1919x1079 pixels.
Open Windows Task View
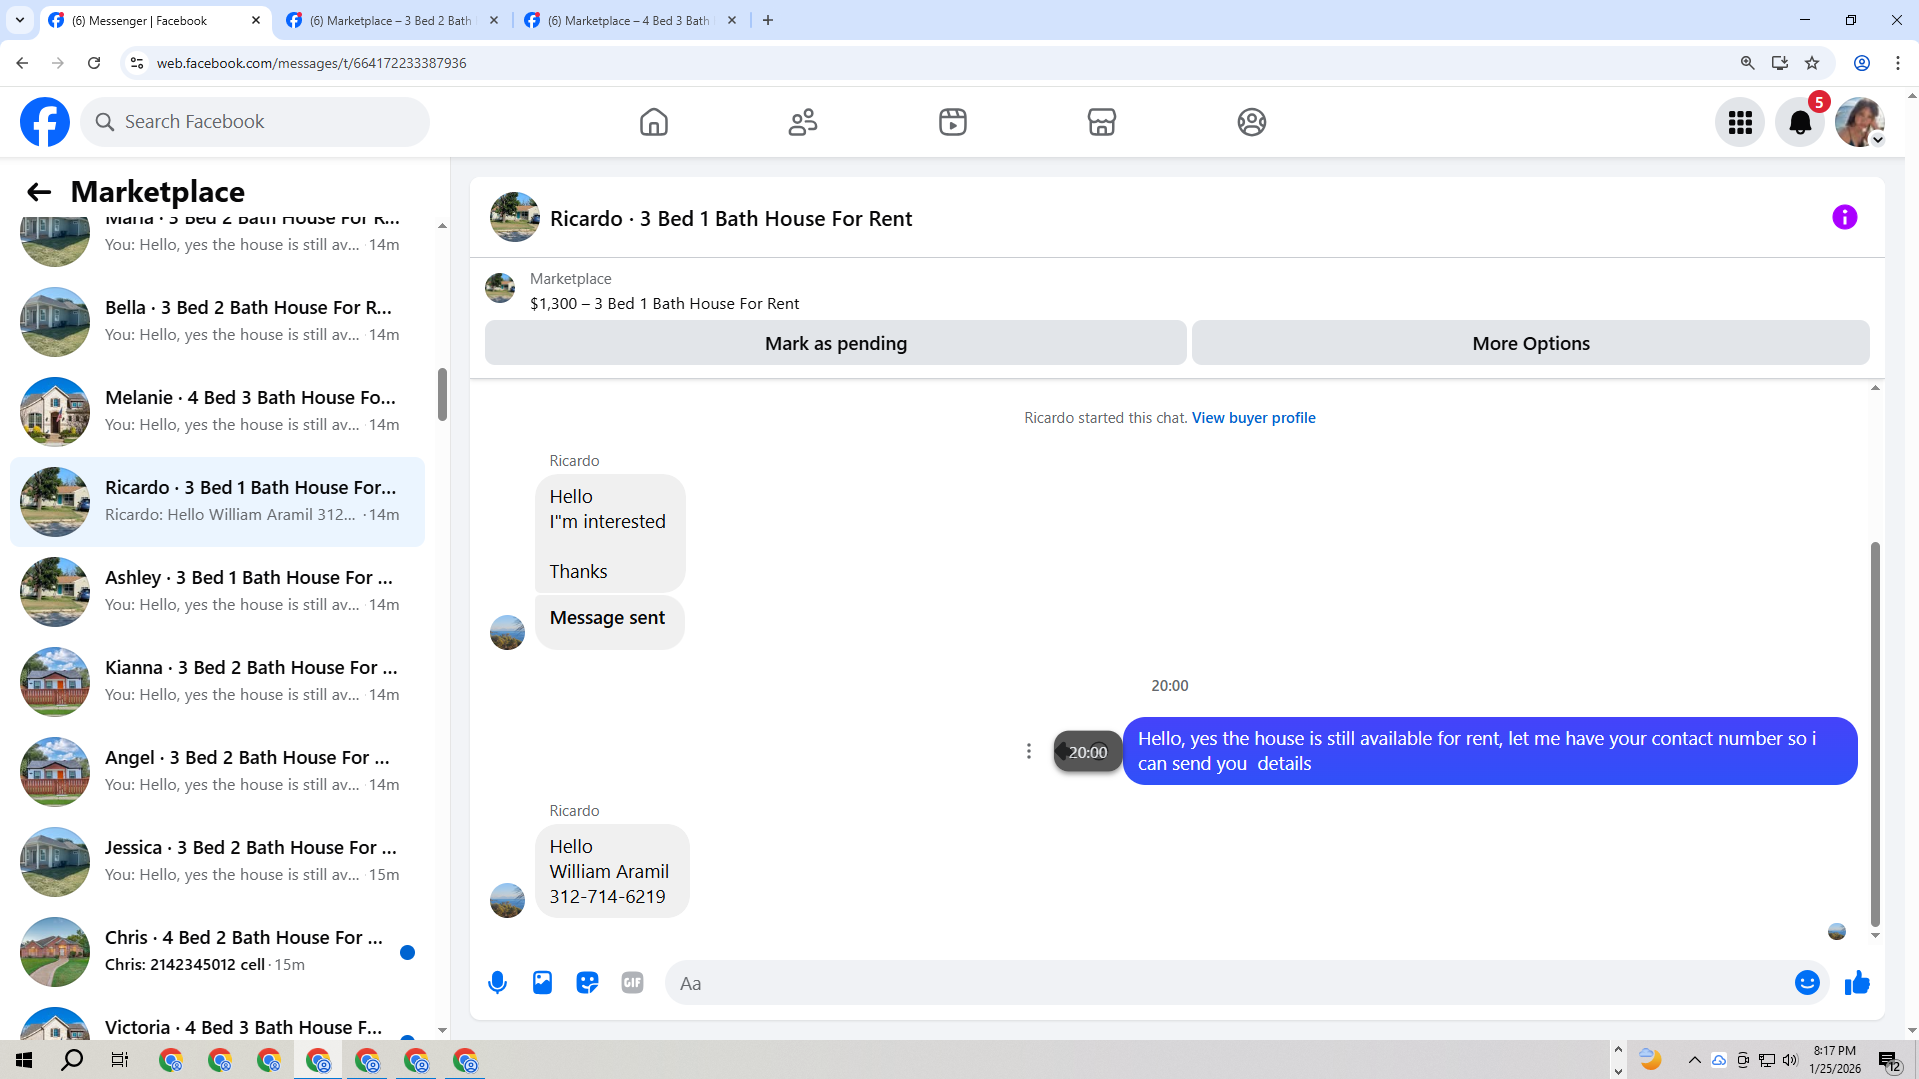[x=120, y=1060]
